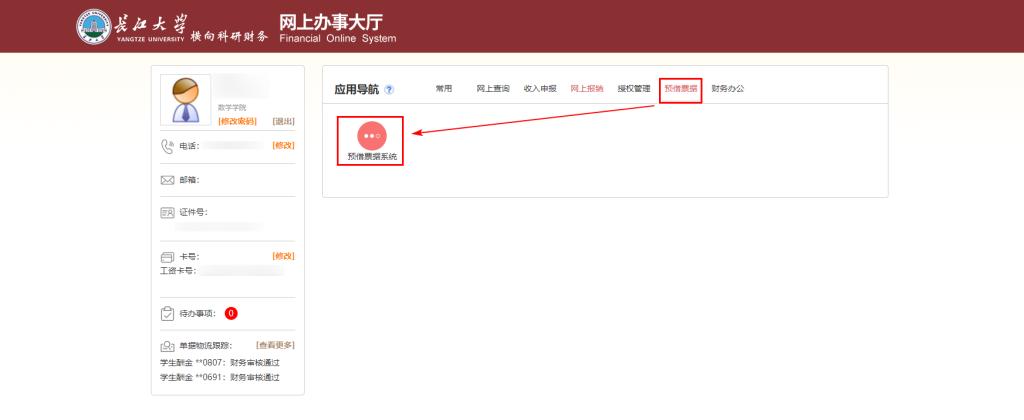This screenshot has height=420, width=1024.
Task: Switch to the 常用 tab
Action: [444, 89]
